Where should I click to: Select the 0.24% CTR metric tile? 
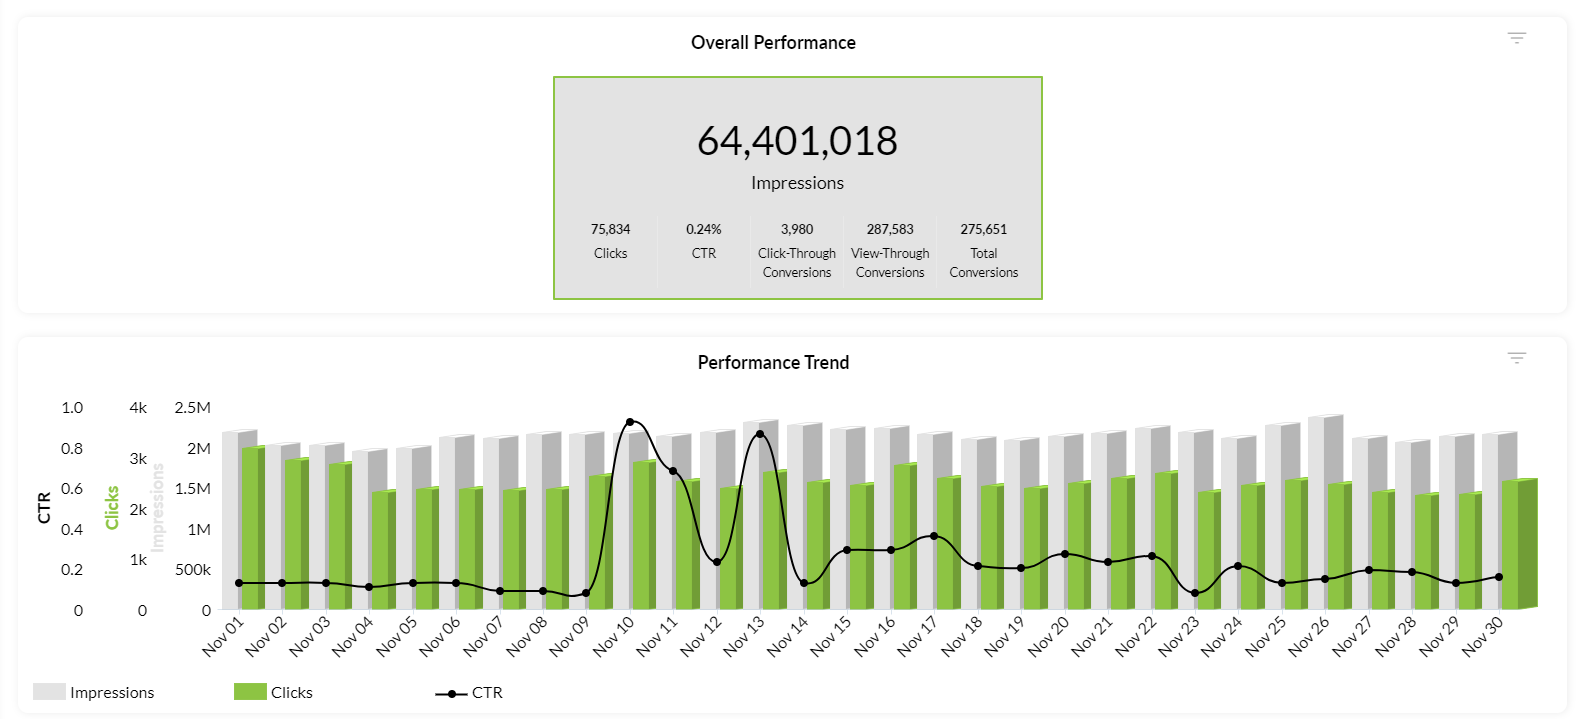(x=703, y=241)
